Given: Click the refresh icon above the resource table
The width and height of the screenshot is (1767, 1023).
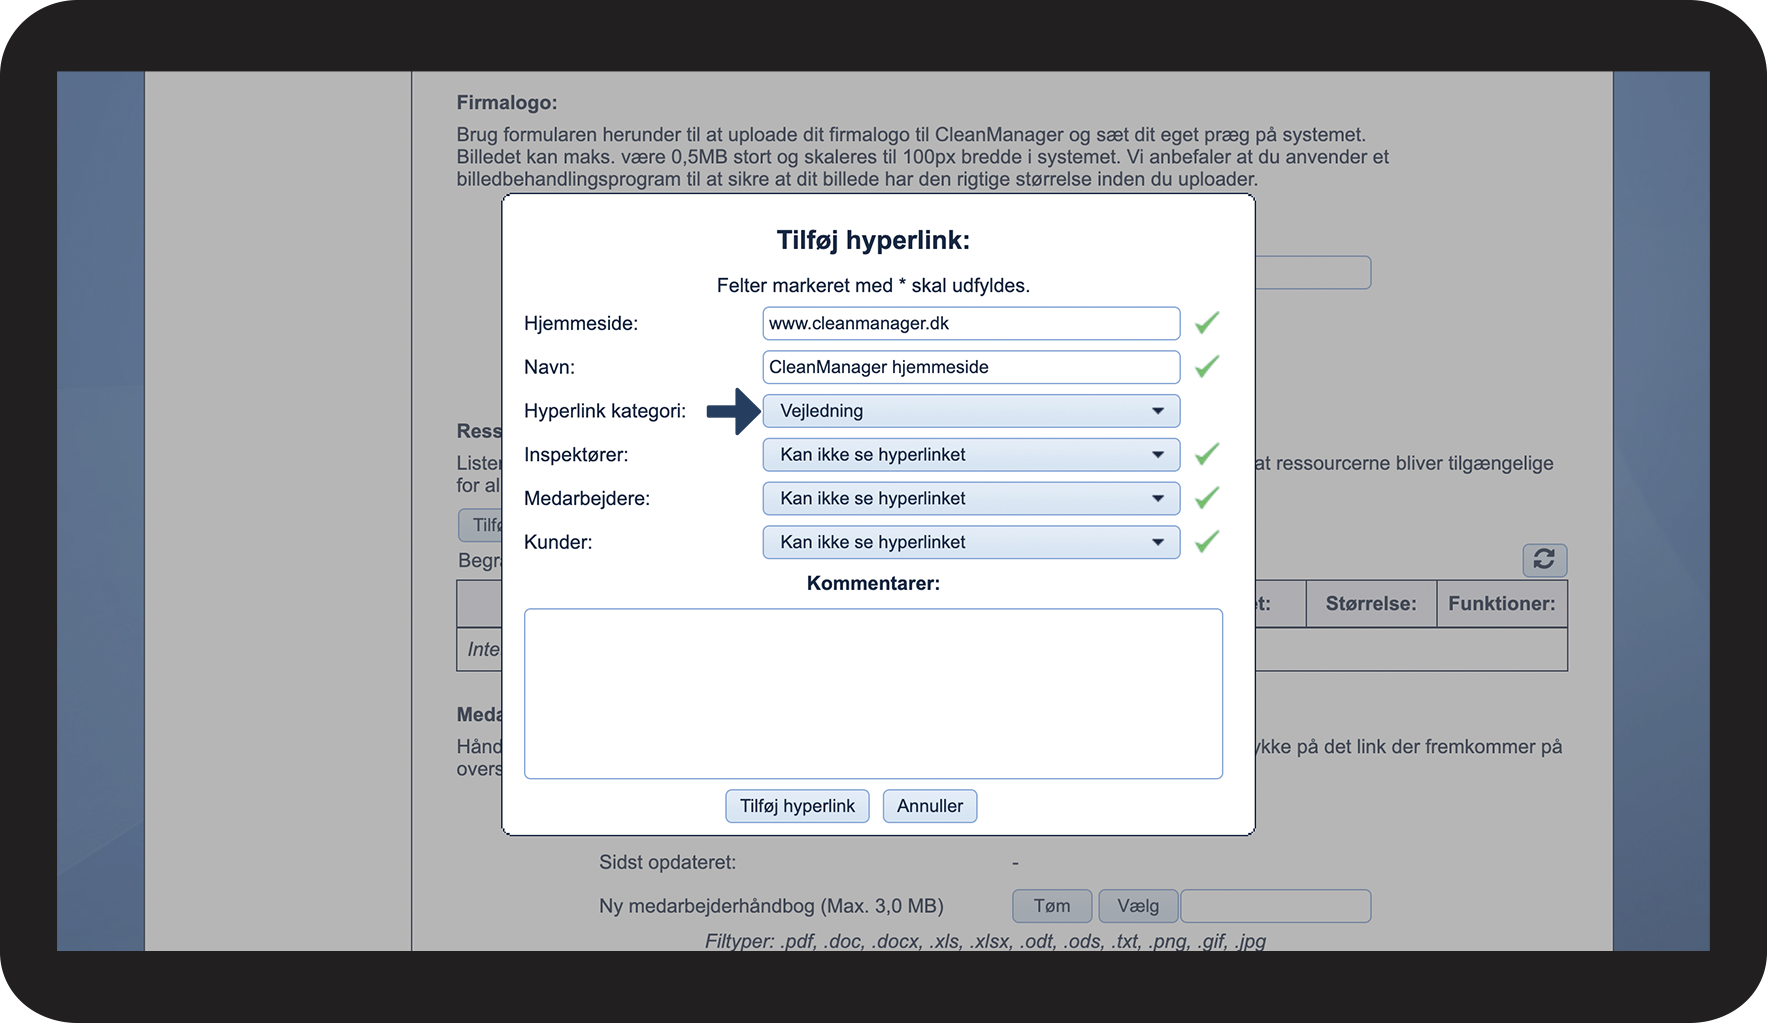Looking at the screenshot, I should pyautogui.click(x=1544, y=560).
